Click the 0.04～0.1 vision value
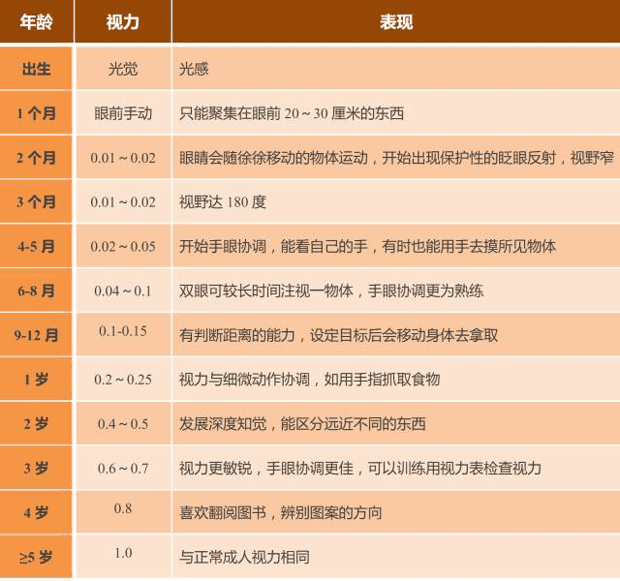 tap(123, 291)
